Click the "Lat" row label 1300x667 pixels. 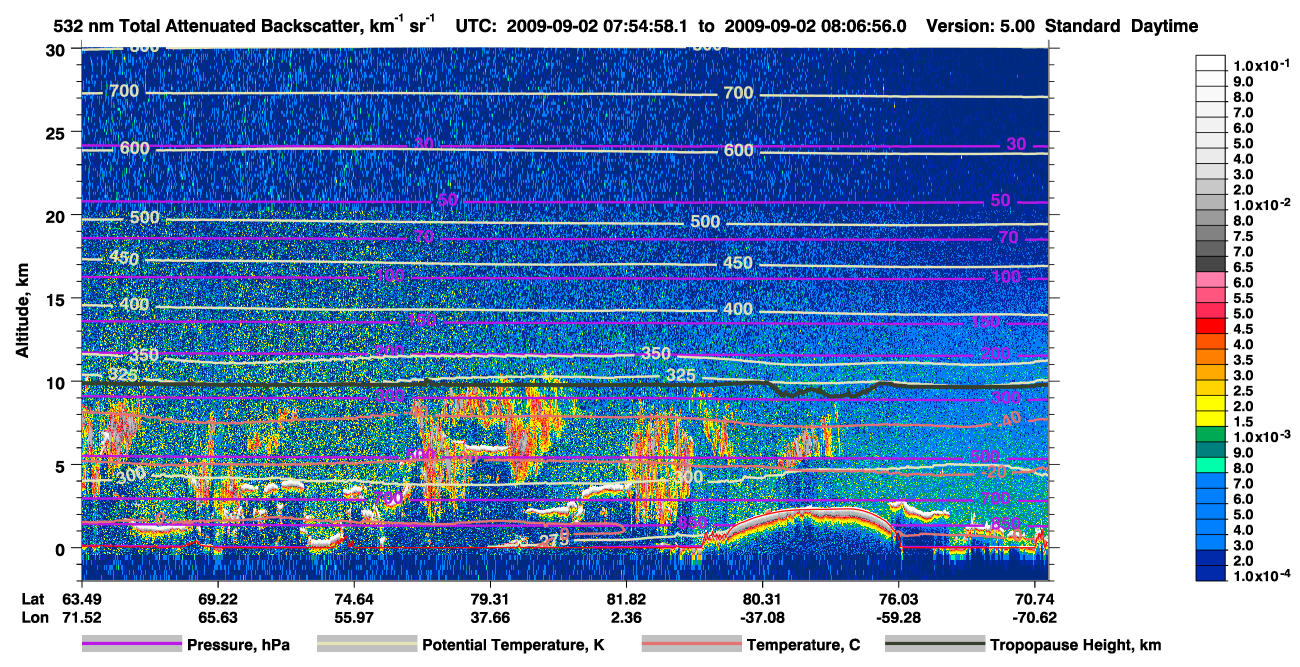[33, 598]
